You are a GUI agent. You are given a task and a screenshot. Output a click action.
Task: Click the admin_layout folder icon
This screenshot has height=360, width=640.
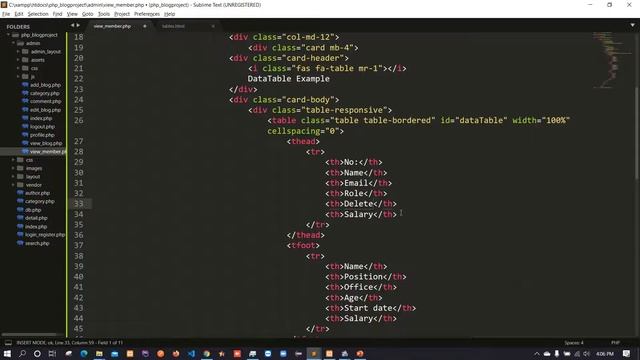pyautogui.click(x=25, y=52)
